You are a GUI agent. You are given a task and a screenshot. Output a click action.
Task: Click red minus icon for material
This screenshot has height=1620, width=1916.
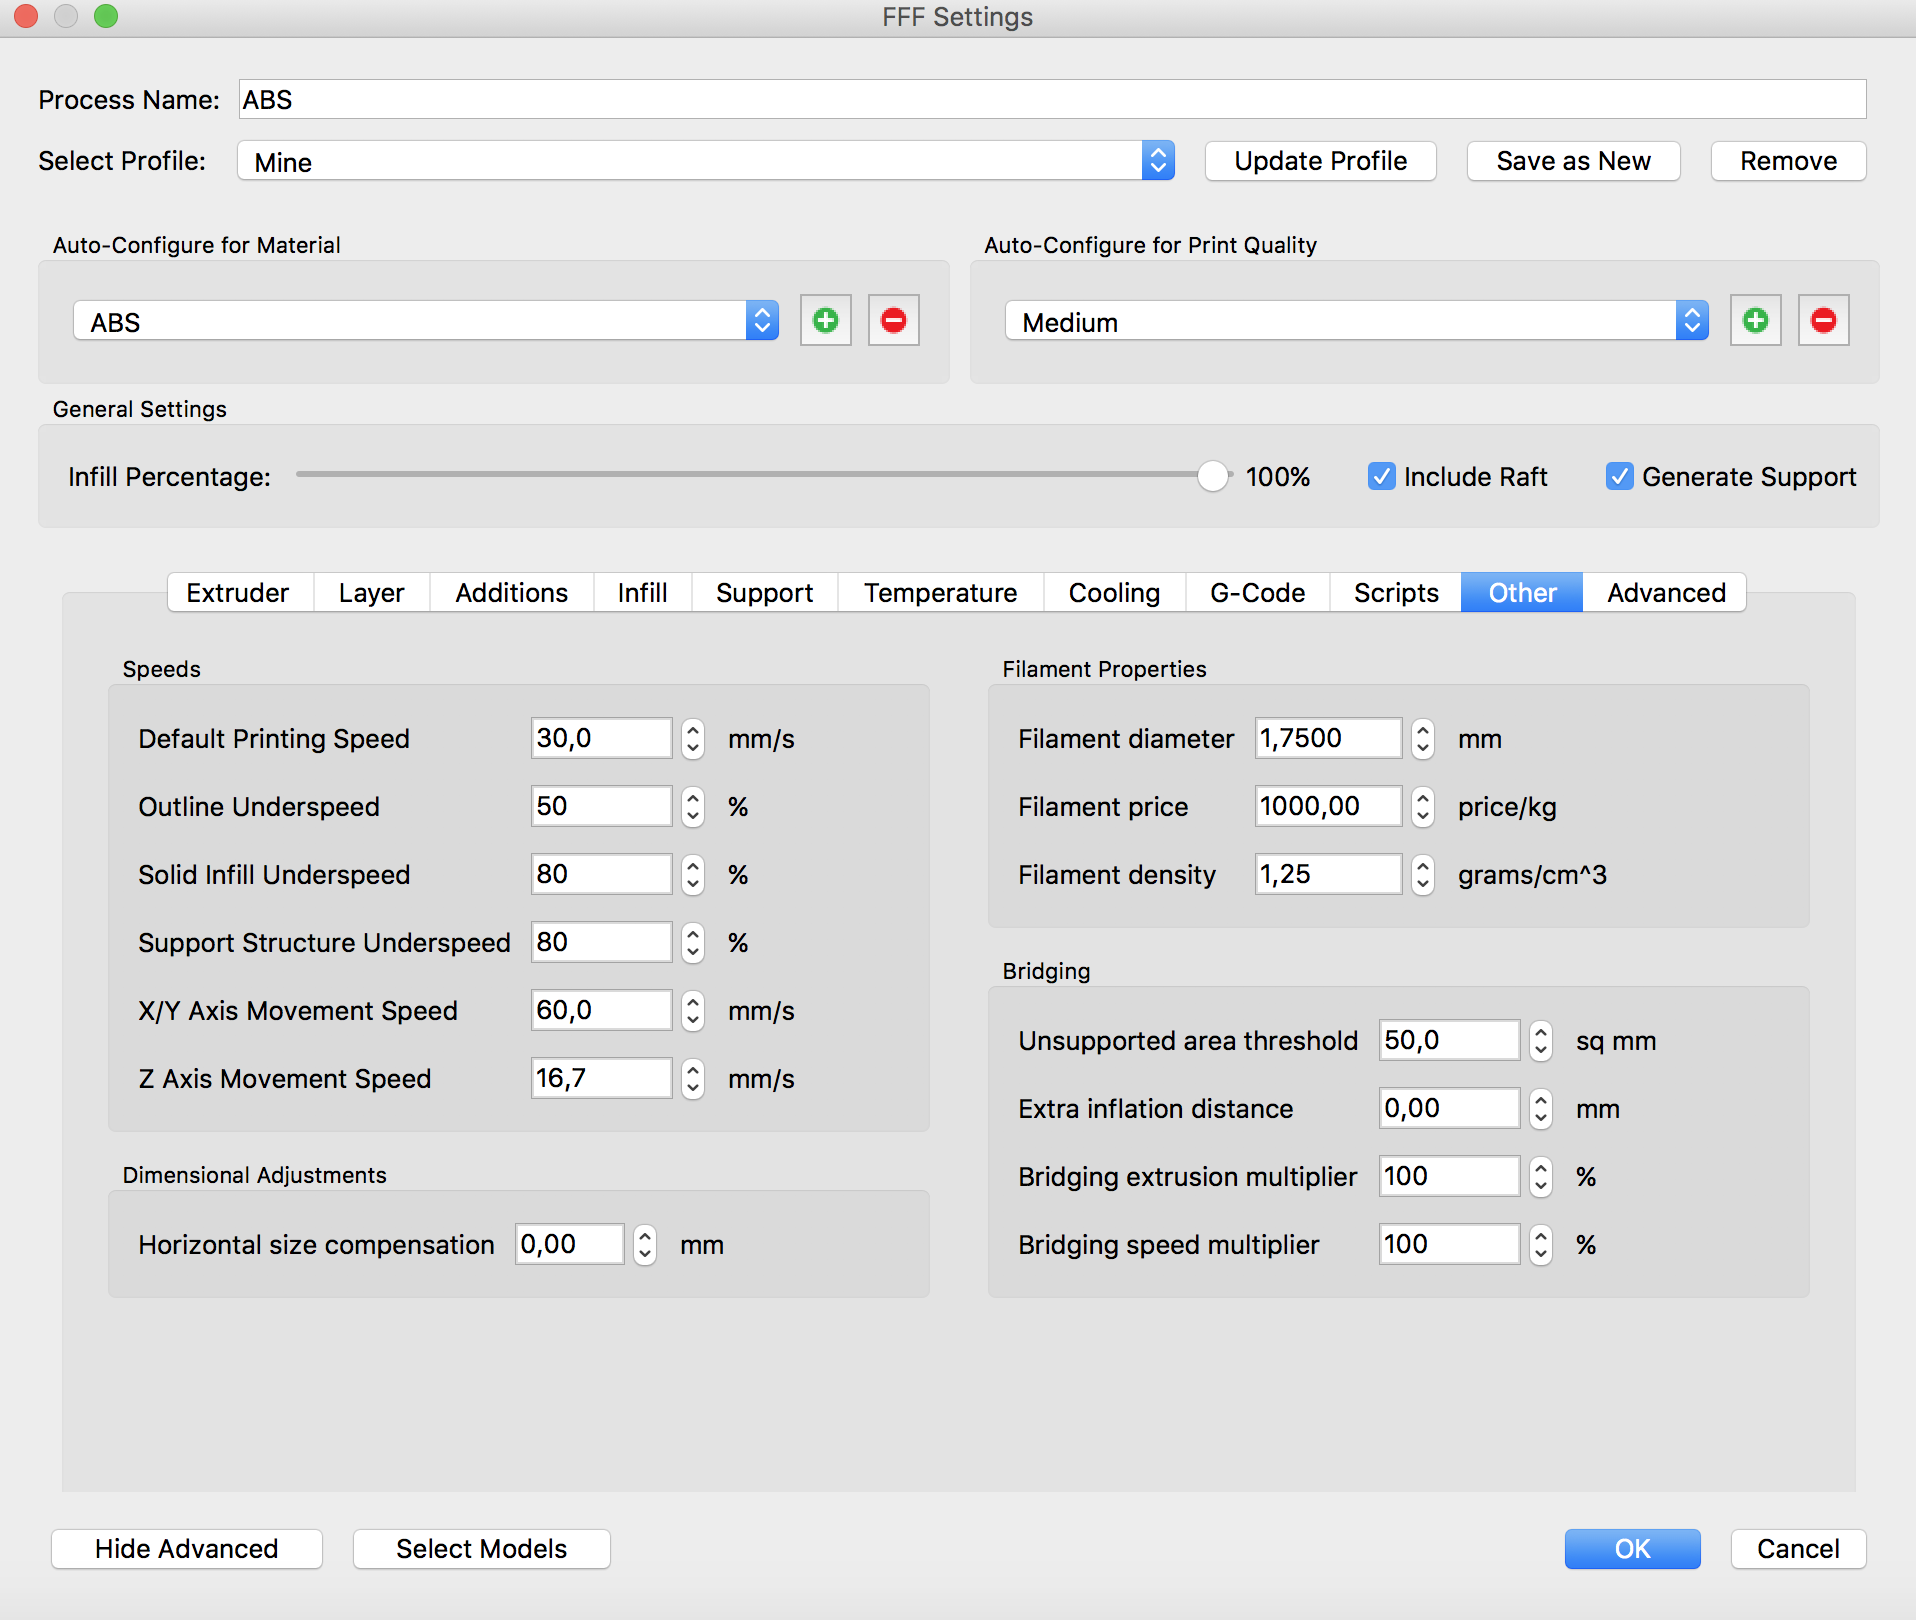click(893, 321)
